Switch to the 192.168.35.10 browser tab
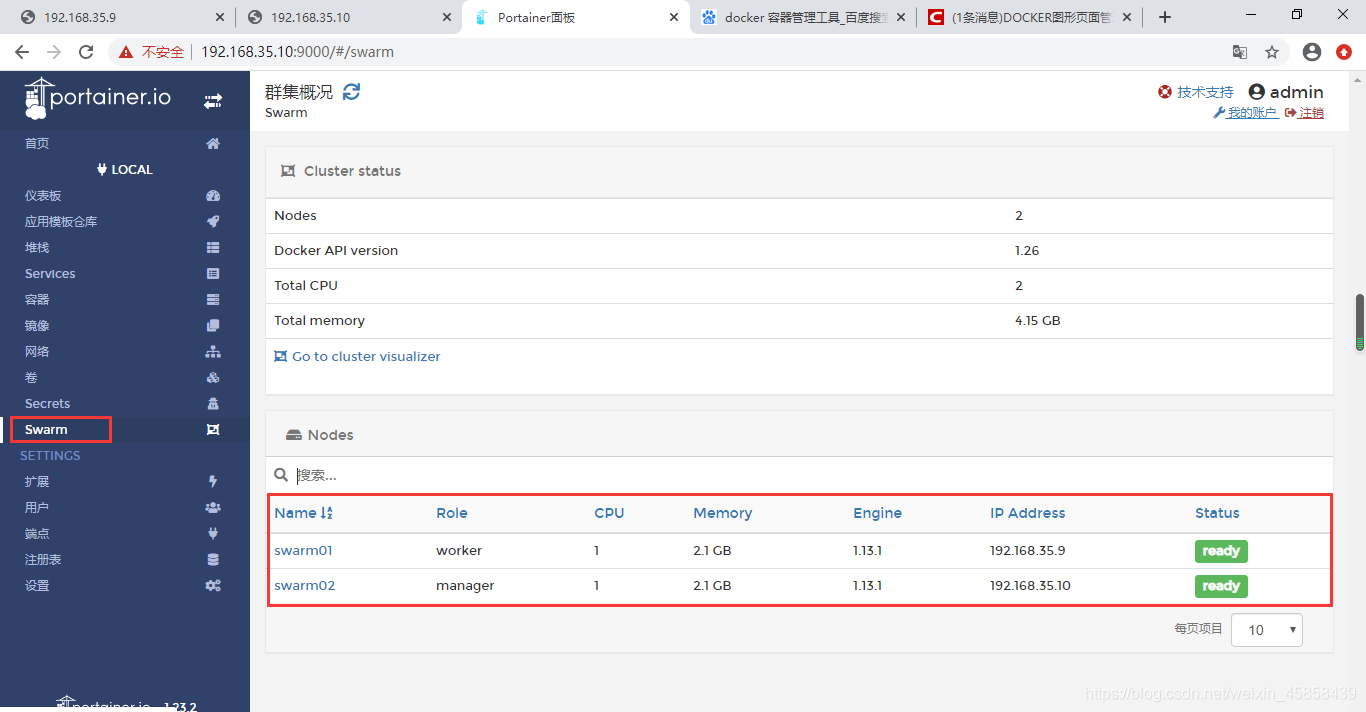 [x=348, y=17]
